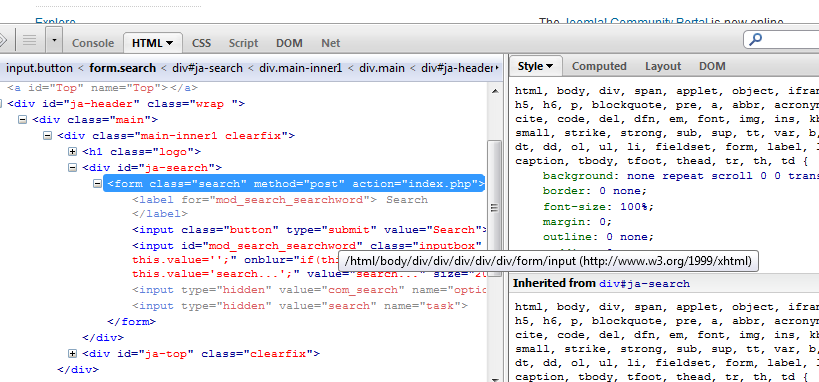Select div#ja-search in the breadcrumb path
This screenshot has width=819, height=382.
(207, 68)
